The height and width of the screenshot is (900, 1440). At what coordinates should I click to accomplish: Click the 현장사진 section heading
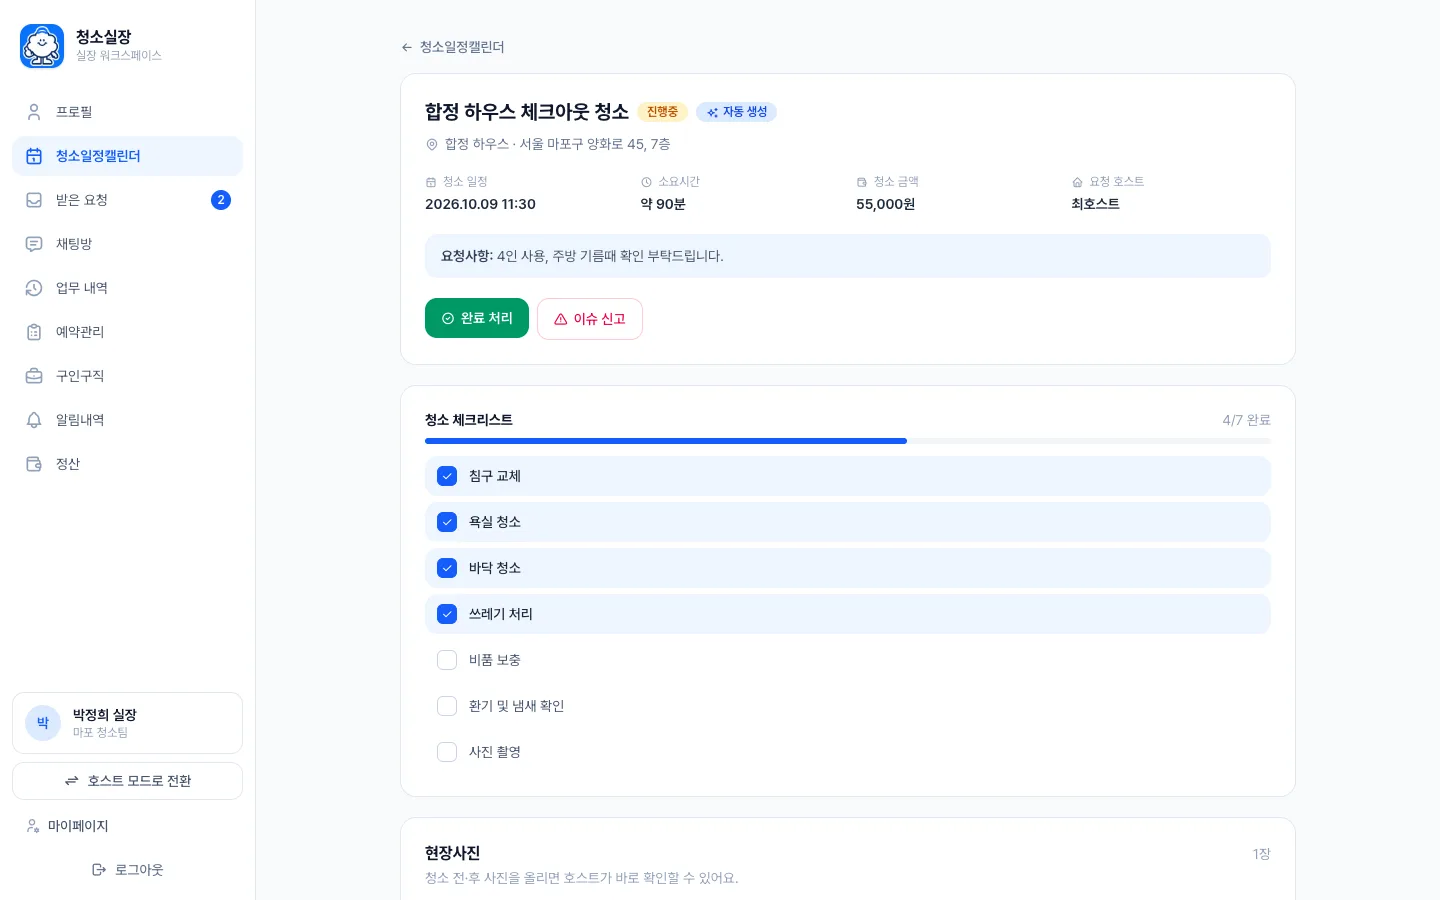[452, 853]
